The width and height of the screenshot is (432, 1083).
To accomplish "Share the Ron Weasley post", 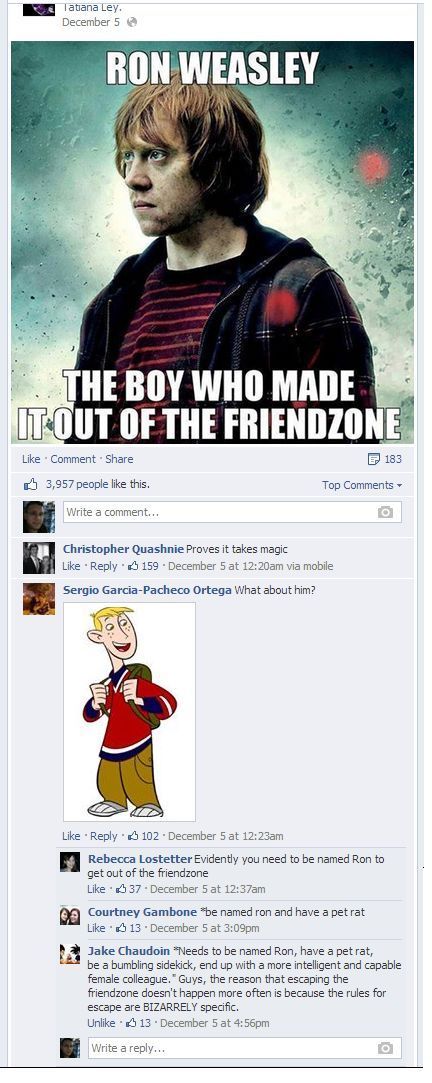I will click(120, 459).
